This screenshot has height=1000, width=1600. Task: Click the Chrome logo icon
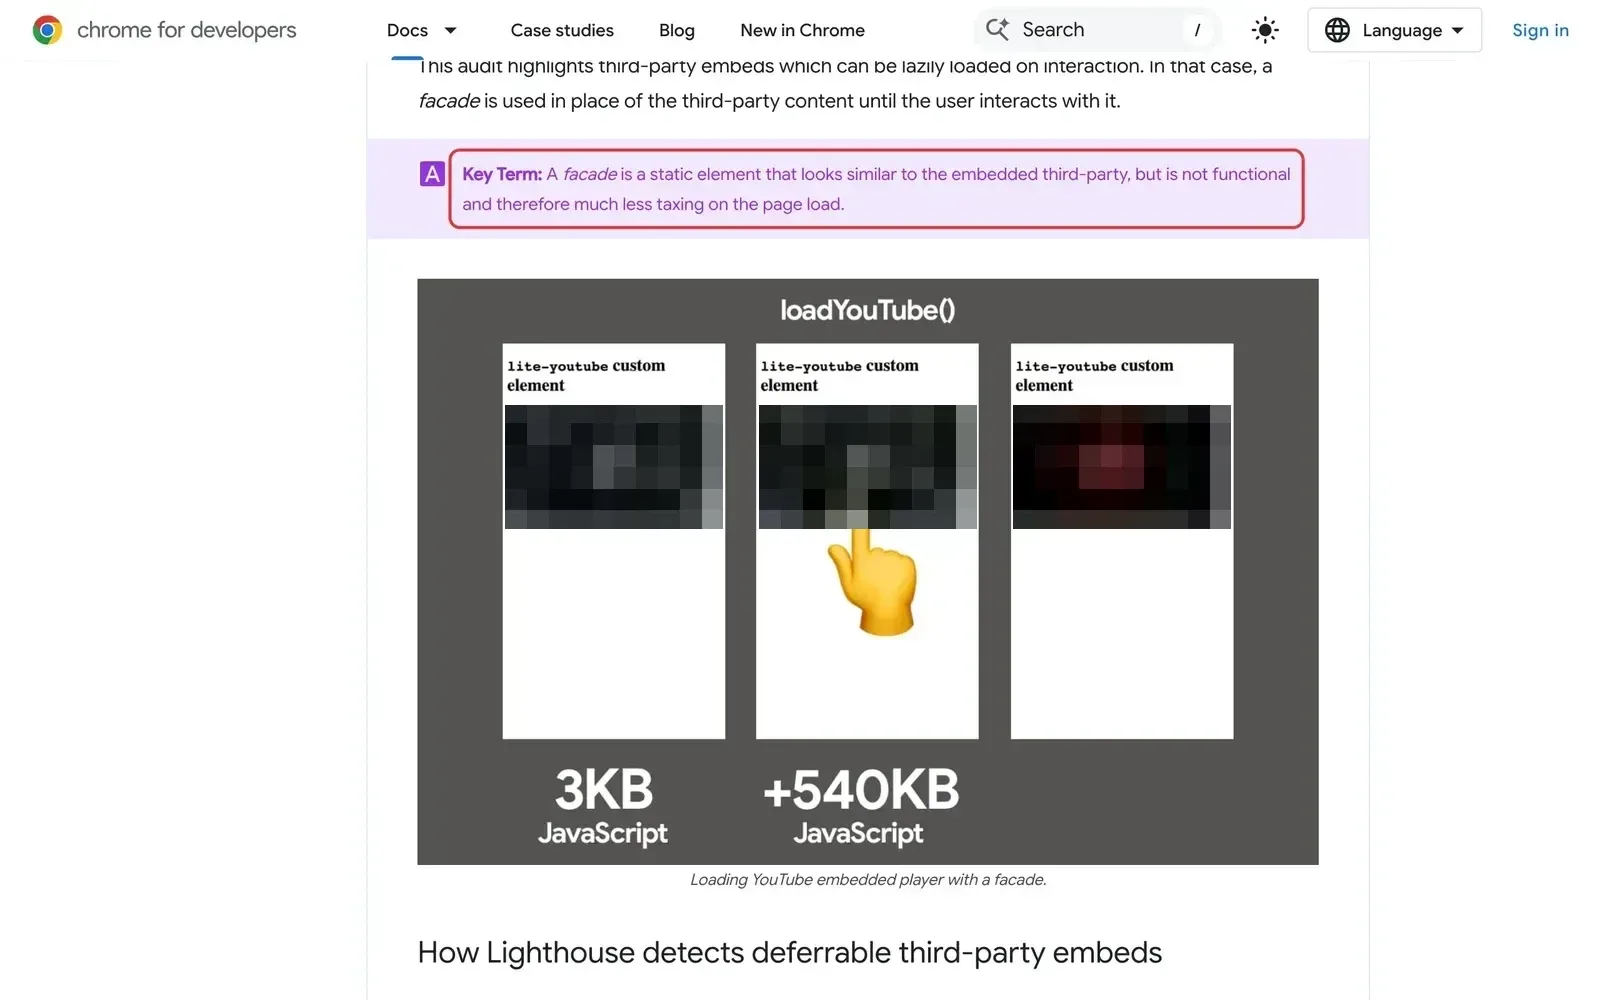pyautogui.click(x=47, y=30)
